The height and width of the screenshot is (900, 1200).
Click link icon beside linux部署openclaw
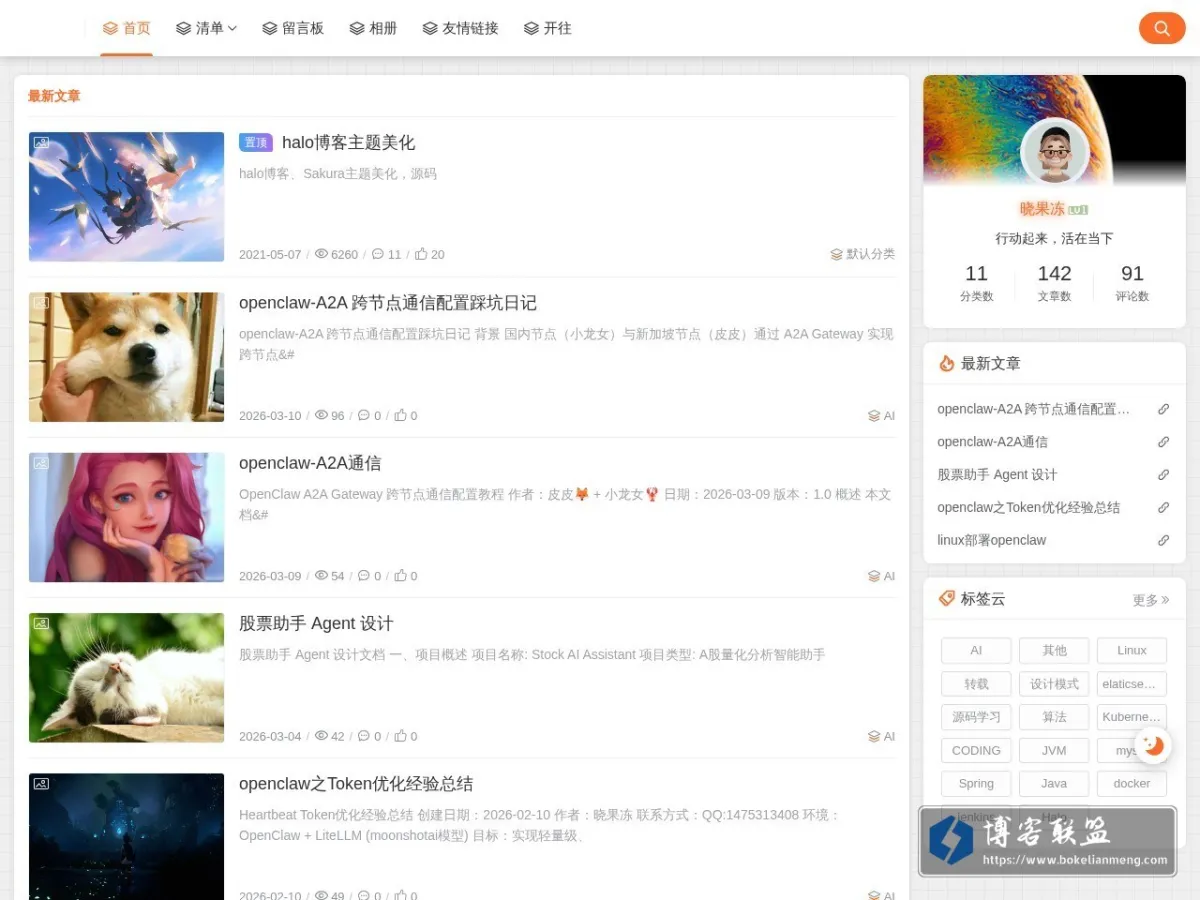[x=1163, y=540]
